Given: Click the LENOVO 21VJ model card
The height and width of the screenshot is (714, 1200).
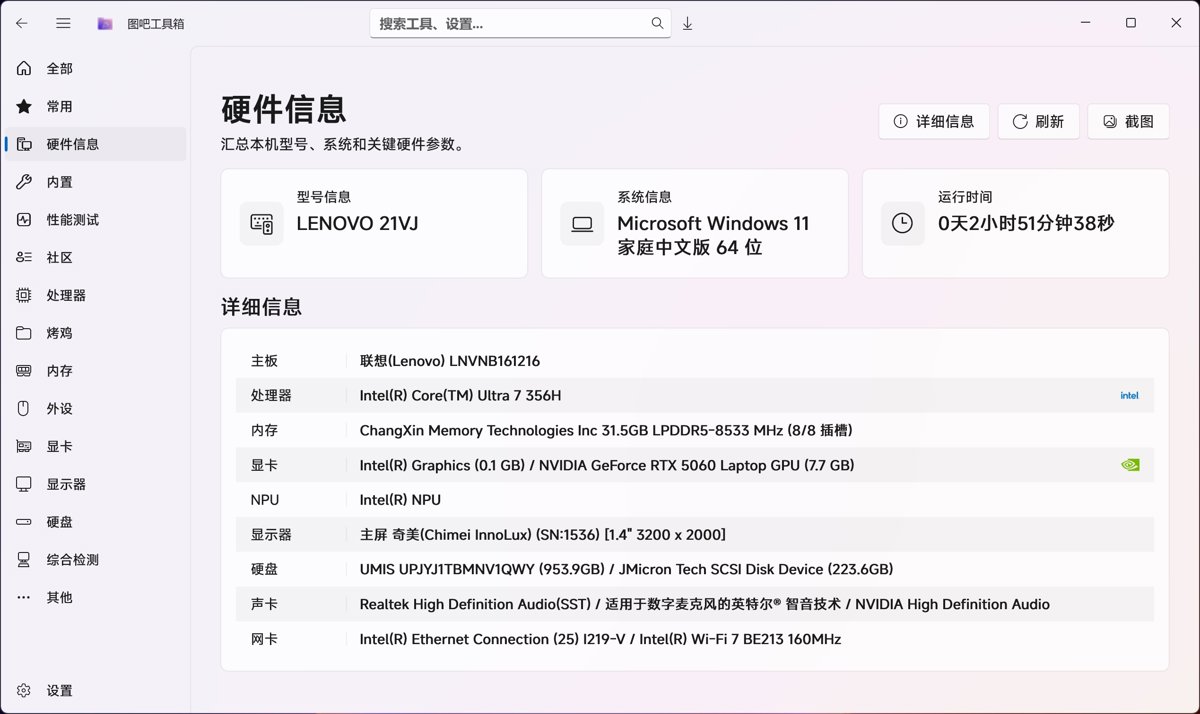Looking at the screenshot, I should coord(374,223).
